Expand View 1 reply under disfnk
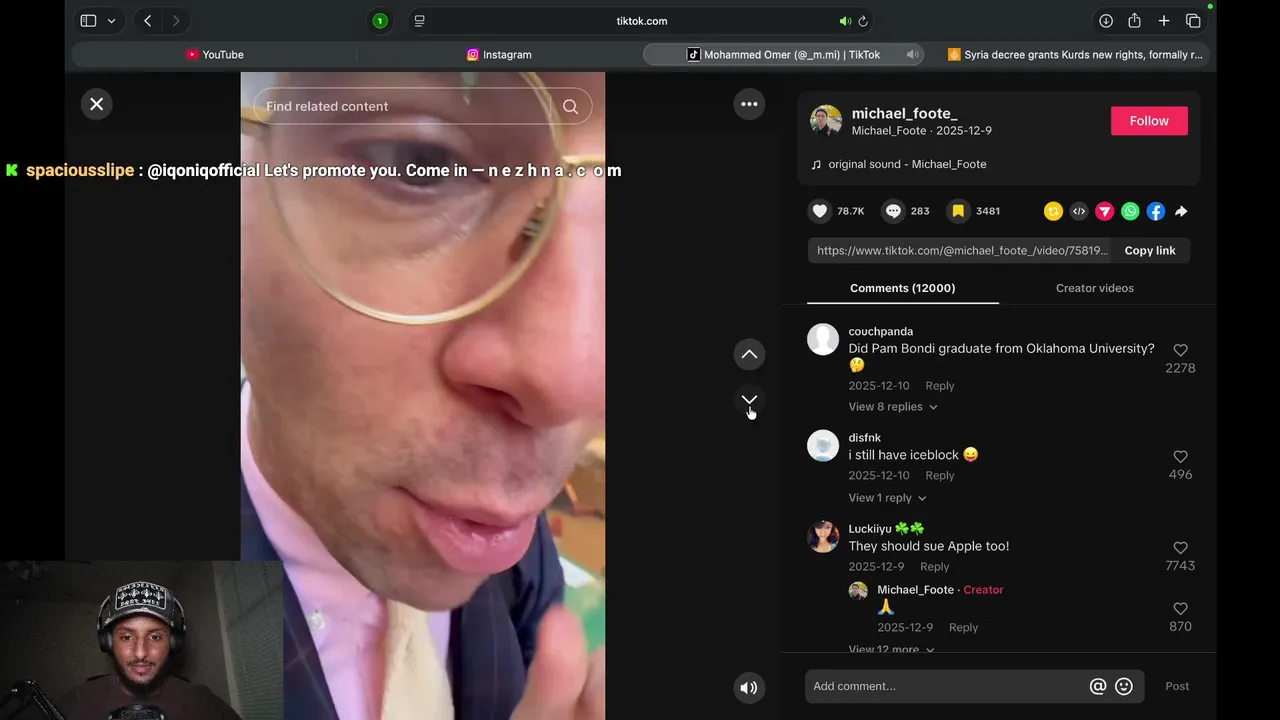 coord(887,498)
